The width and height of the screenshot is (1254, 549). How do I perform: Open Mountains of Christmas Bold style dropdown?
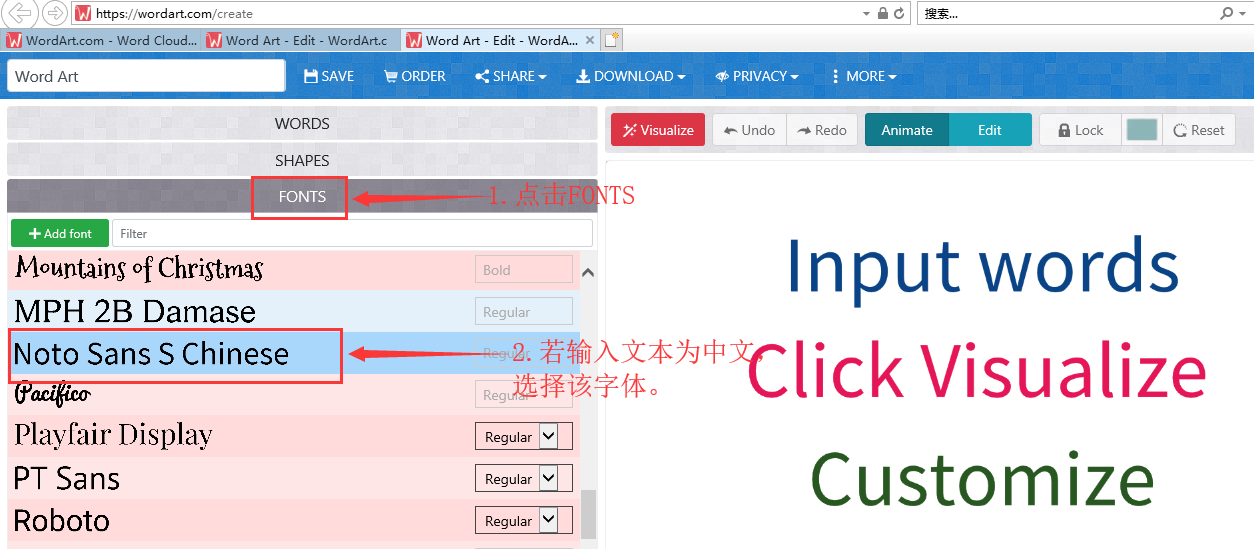pyautogui.click(x=524, y=270)
